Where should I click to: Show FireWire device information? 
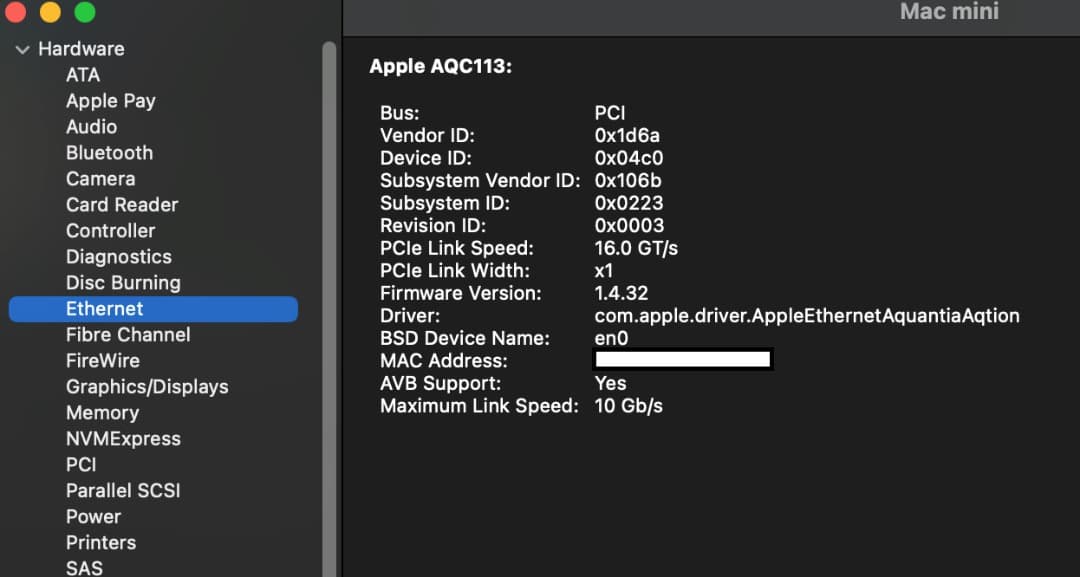[102, 360]
